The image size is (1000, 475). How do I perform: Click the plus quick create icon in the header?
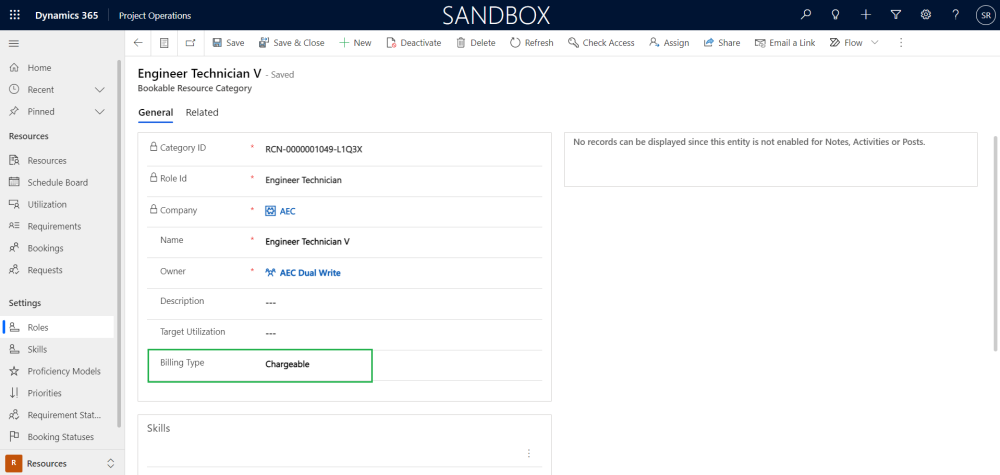point(865,15)
